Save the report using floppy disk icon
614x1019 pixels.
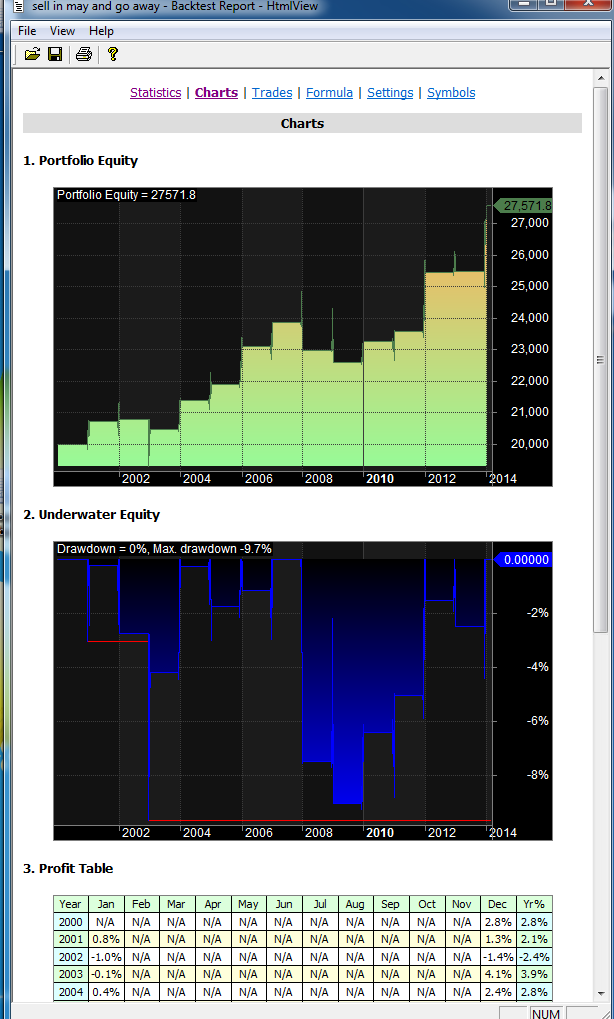pos(55,54)
